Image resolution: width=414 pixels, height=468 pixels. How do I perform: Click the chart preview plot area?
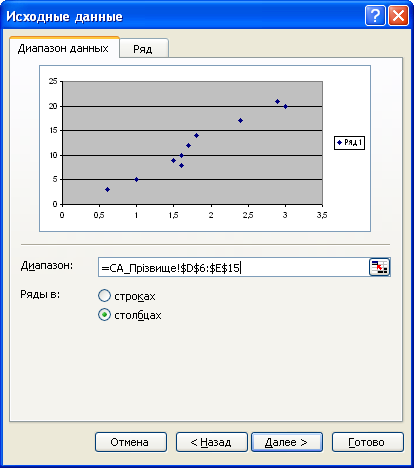click(192, 143)
